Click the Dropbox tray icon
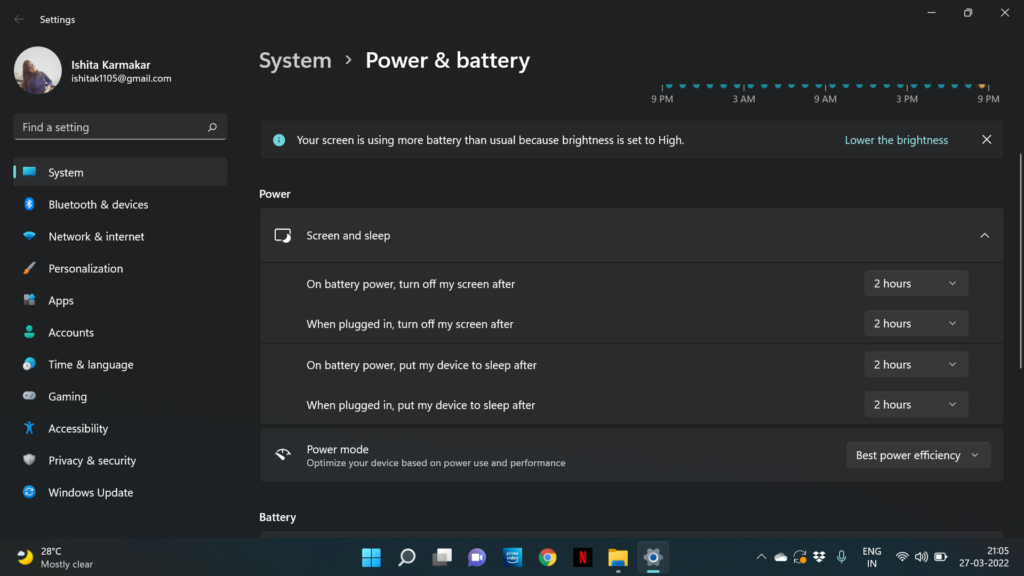1024x576 pixels. [819, 557]
